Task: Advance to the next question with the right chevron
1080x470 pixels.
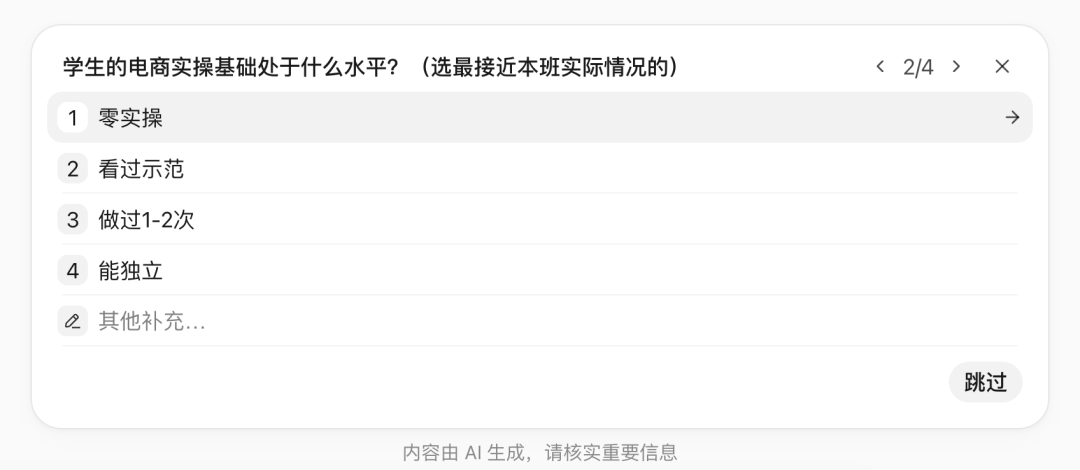Action: coord(956,67)
